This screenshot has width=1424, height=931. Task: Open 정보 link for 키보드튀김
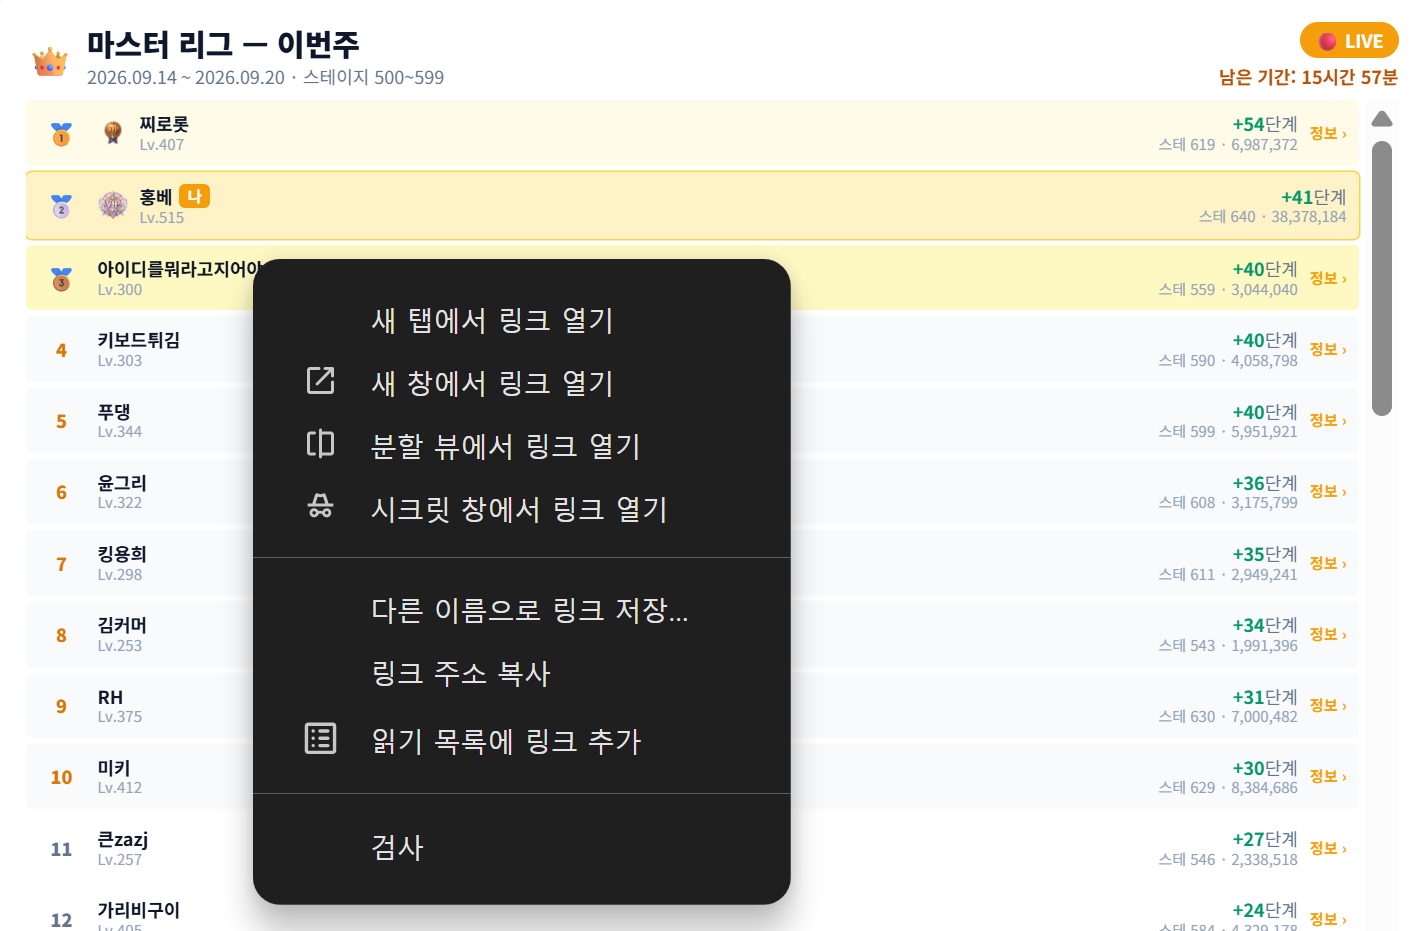[x=1328, y=349]
